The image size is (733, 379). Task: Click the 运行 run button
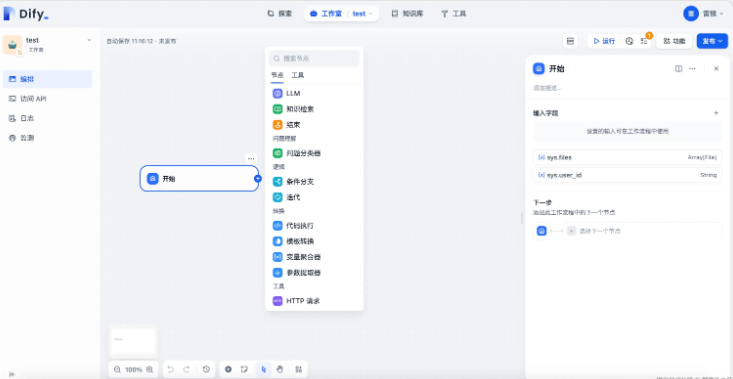click(x=604, y=41)
